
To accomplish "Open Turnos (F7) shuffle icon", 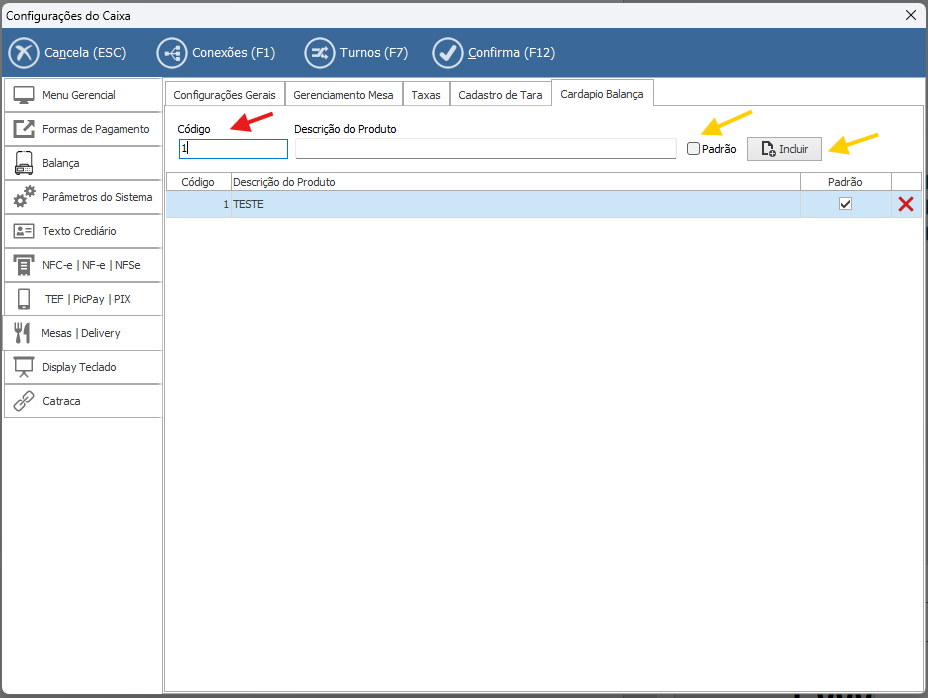I will 320,53.
